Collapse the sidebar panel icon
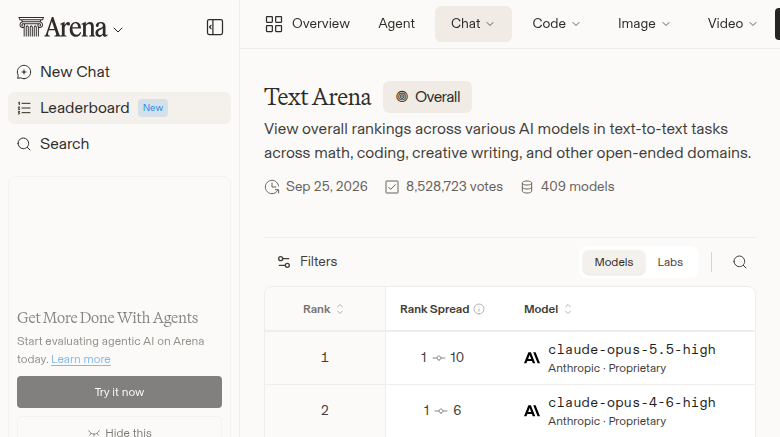 coord(215,27)
